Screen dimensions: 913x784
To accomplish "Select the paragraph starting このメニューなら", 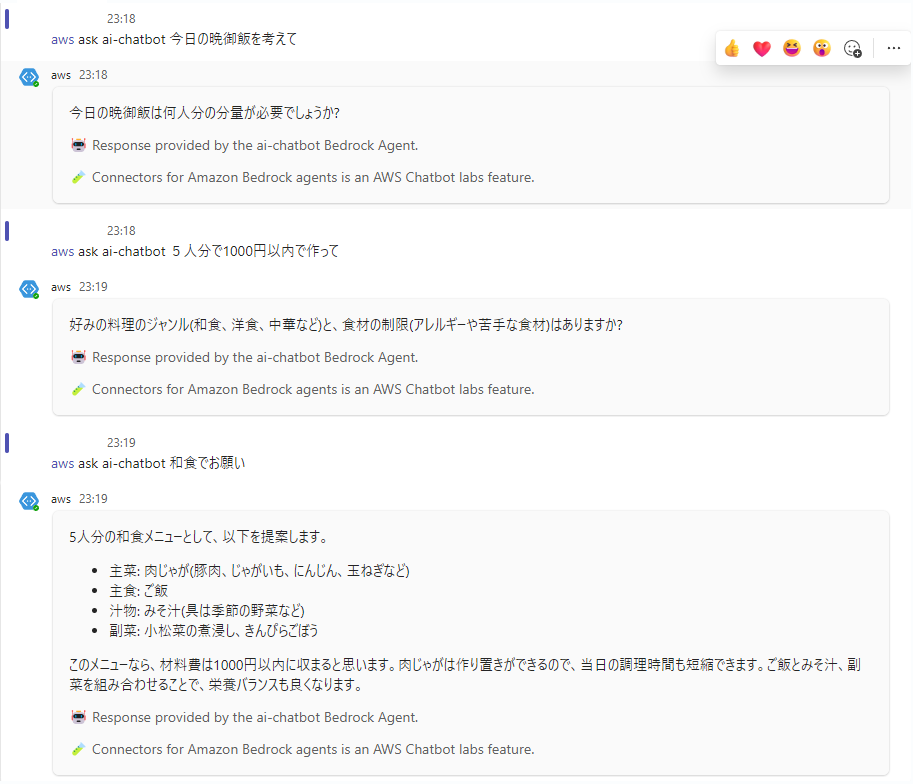I will point(465,674).
